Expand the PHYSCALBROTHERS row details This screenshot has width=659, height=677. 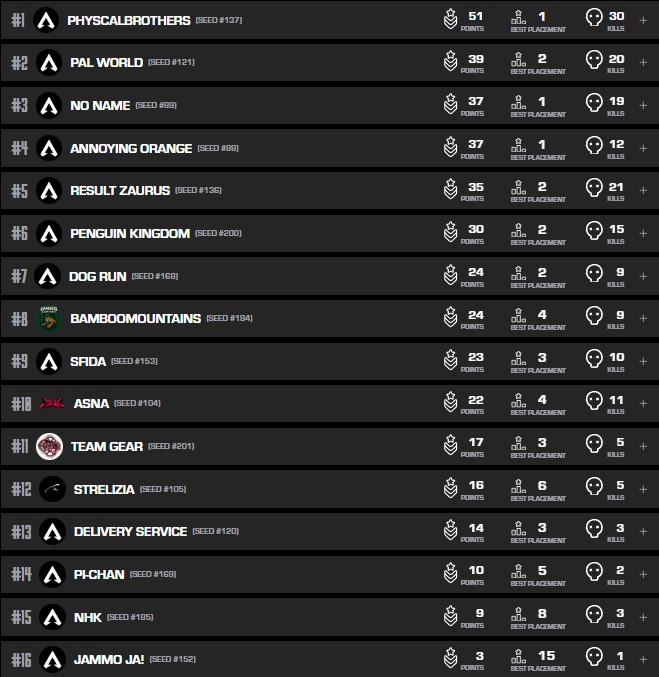pyautogui.click(x=643, y=20)
